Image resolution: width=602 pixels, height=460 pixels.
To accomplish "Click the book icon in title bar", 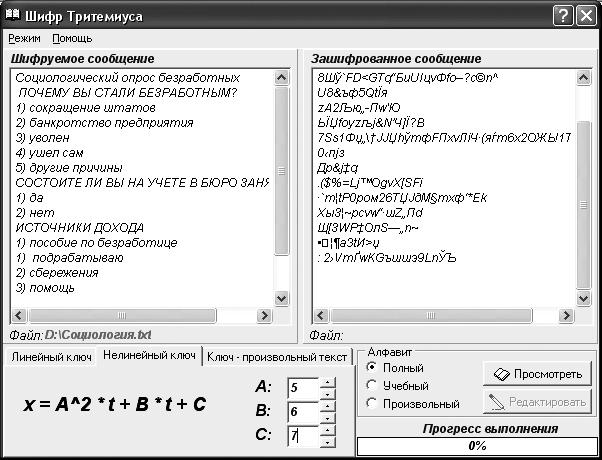I will tap(12, 15).
